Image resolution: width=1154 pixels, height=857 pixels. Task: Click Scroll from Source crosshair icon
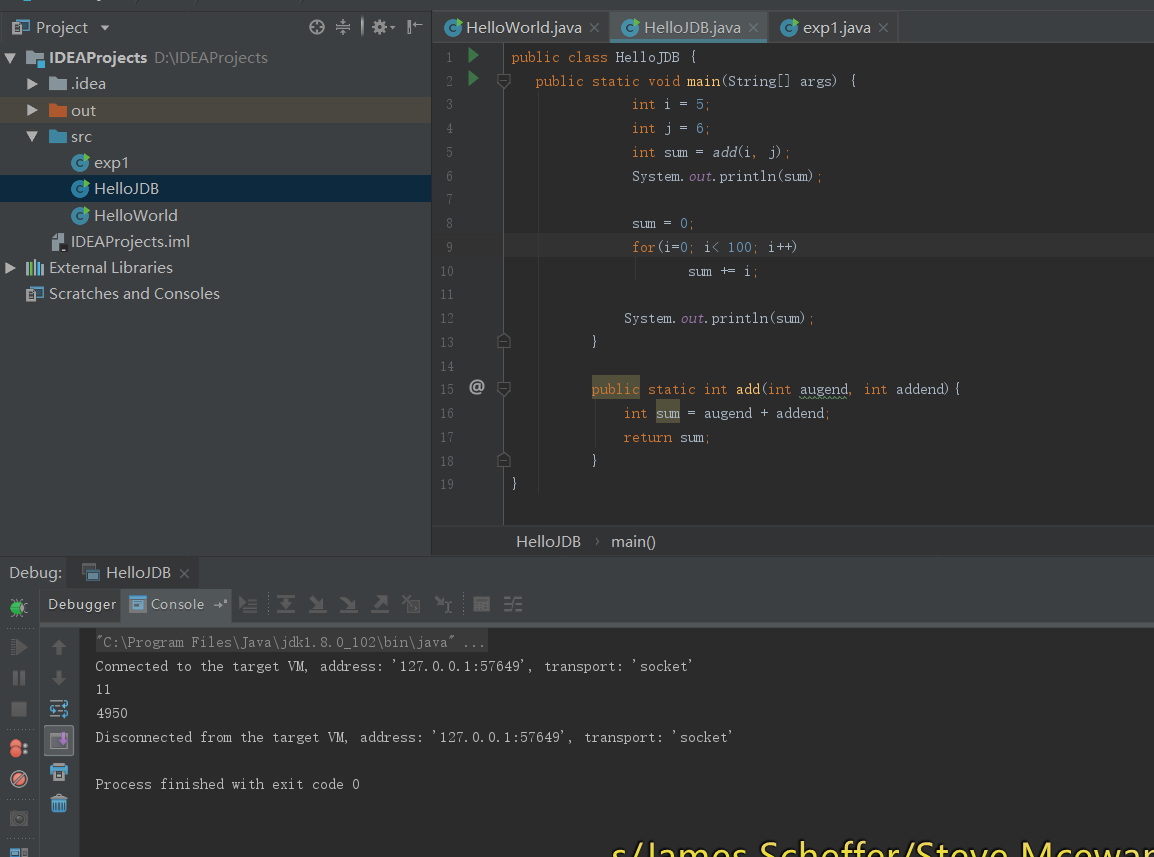(x=316, y=27)
